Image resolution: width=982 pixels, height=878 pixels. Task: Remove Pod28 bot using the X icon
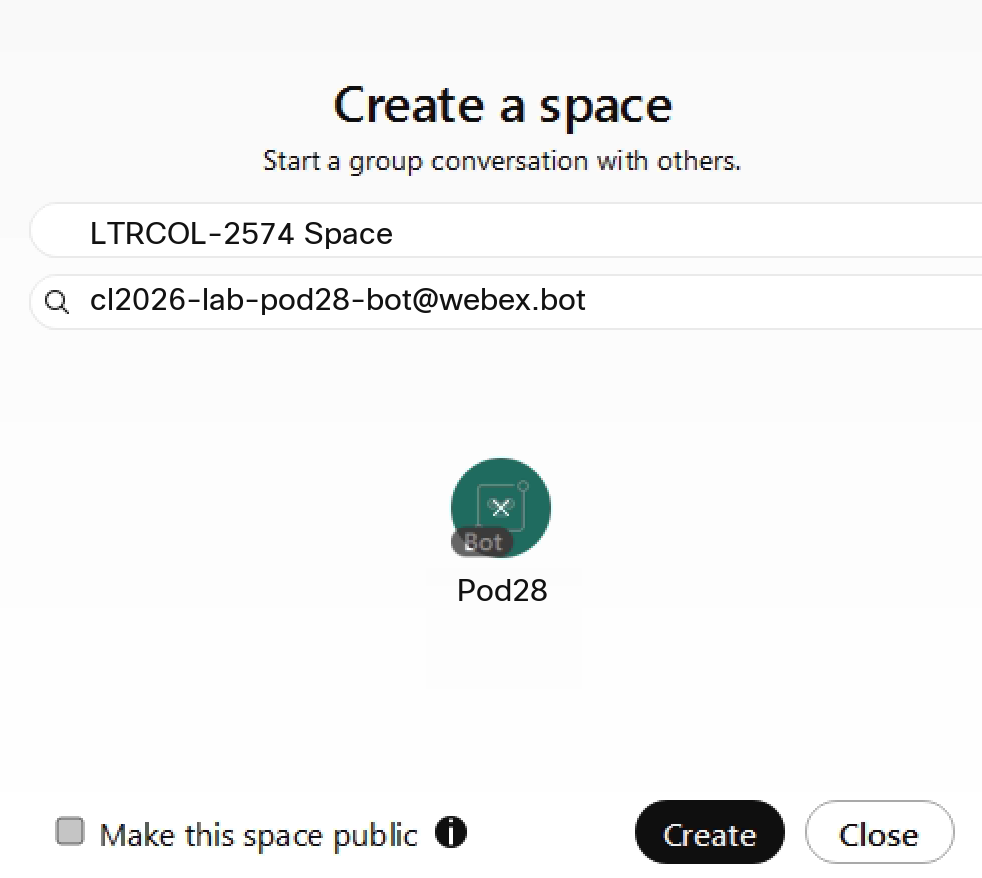tap(501, 507)
